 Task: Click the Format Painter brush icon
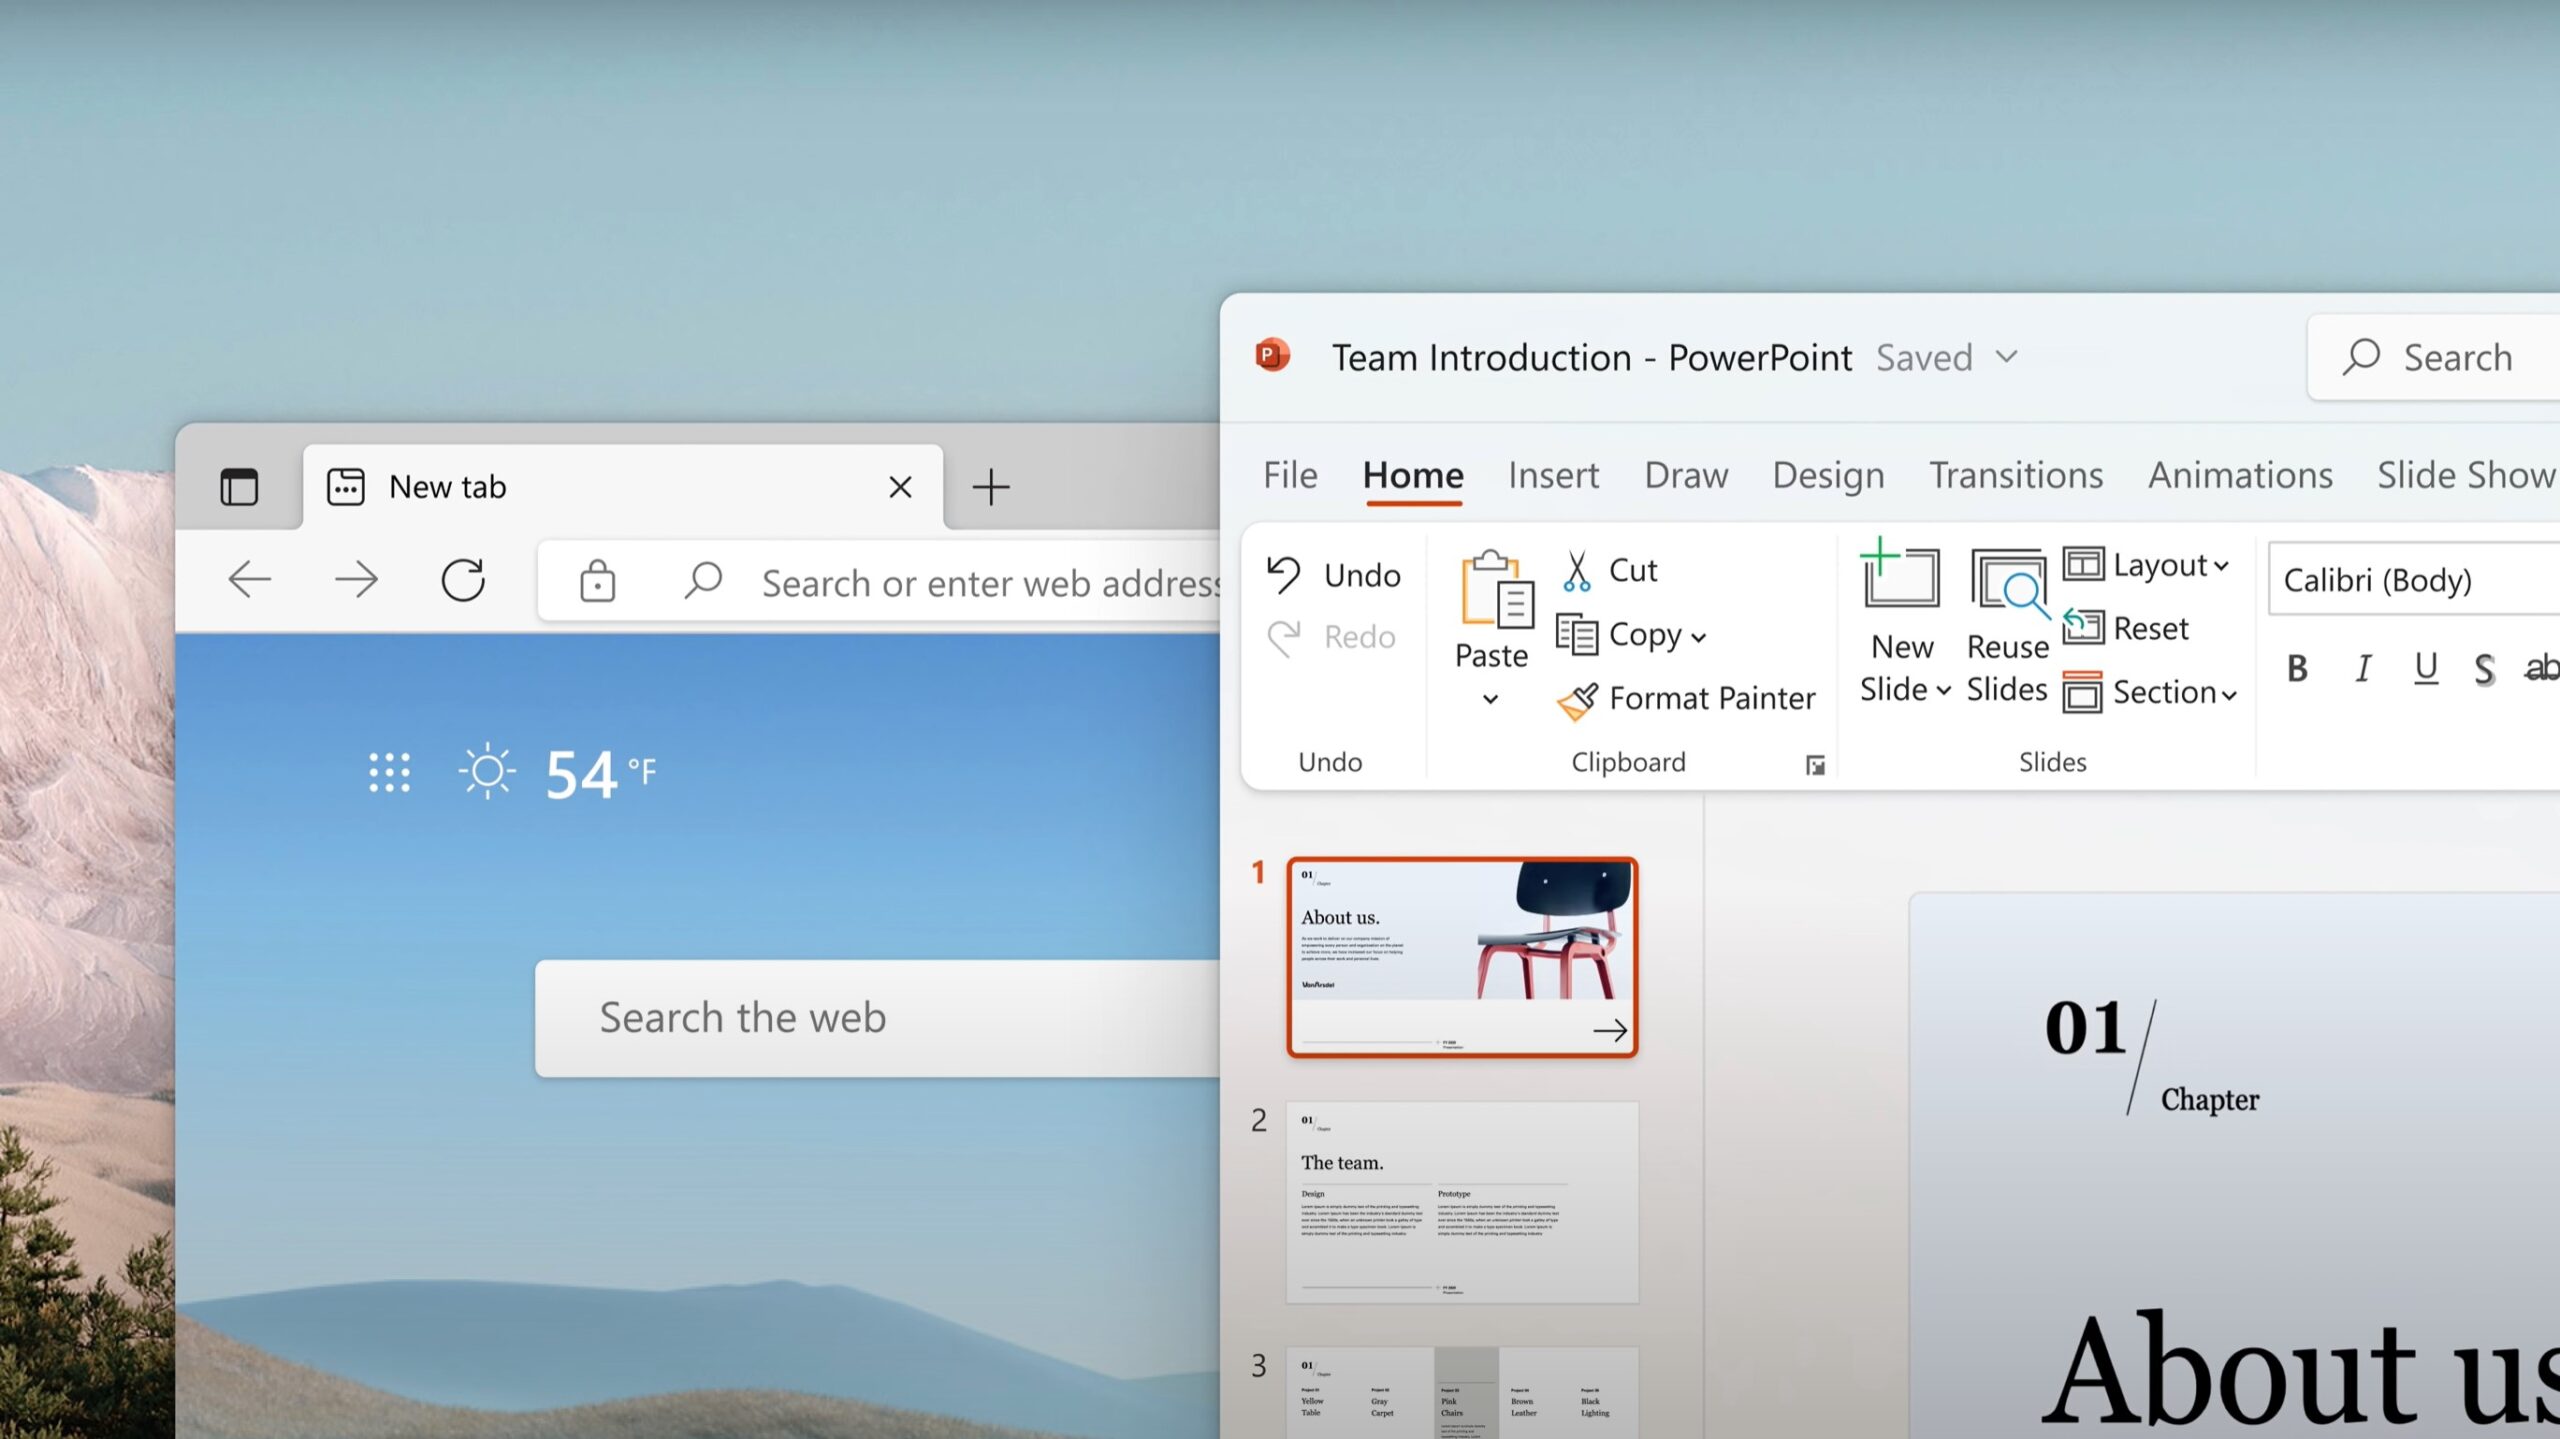coord(1578,700)
